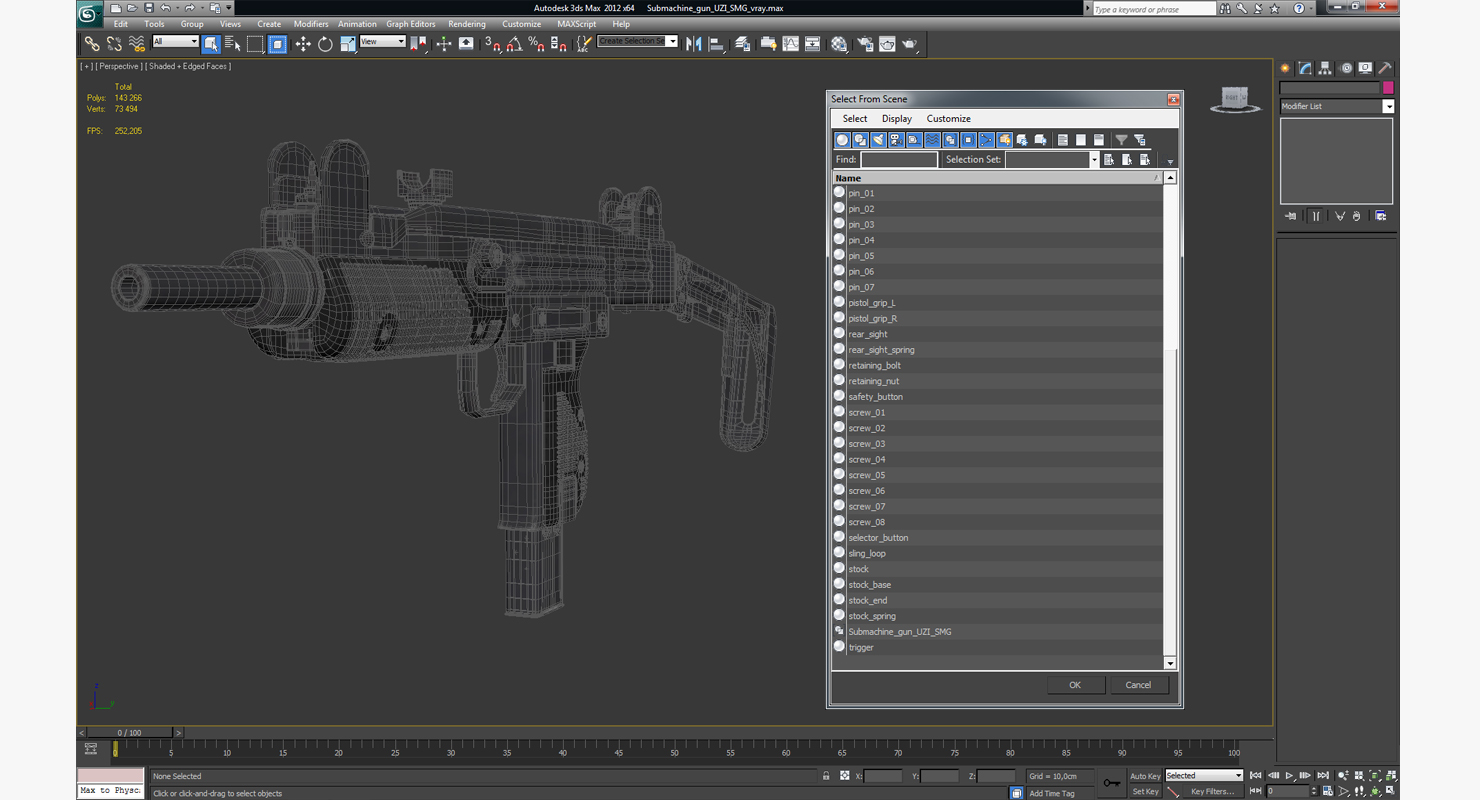Toggle Display Space Warps filter
This screenshot has height=800, width=1480.
[932, 140]
